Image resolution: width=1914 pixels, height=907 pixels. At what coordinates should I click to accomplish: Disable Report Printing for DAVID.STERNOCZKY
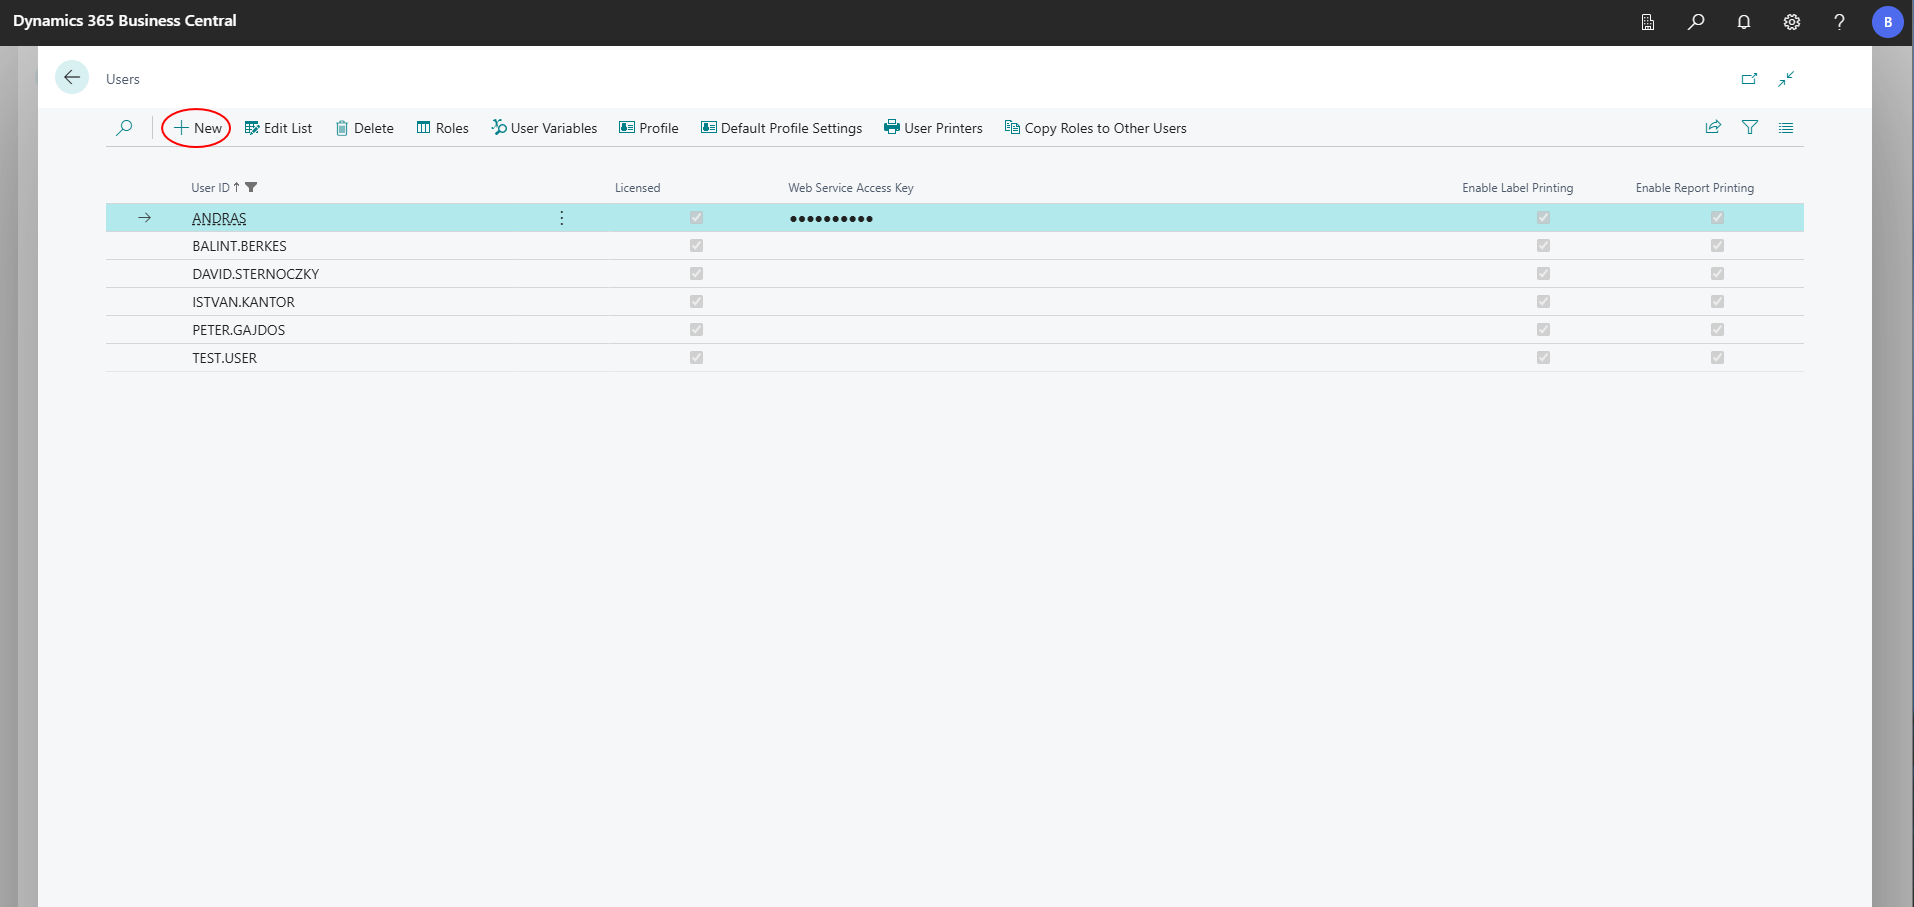click(1716, 273)
